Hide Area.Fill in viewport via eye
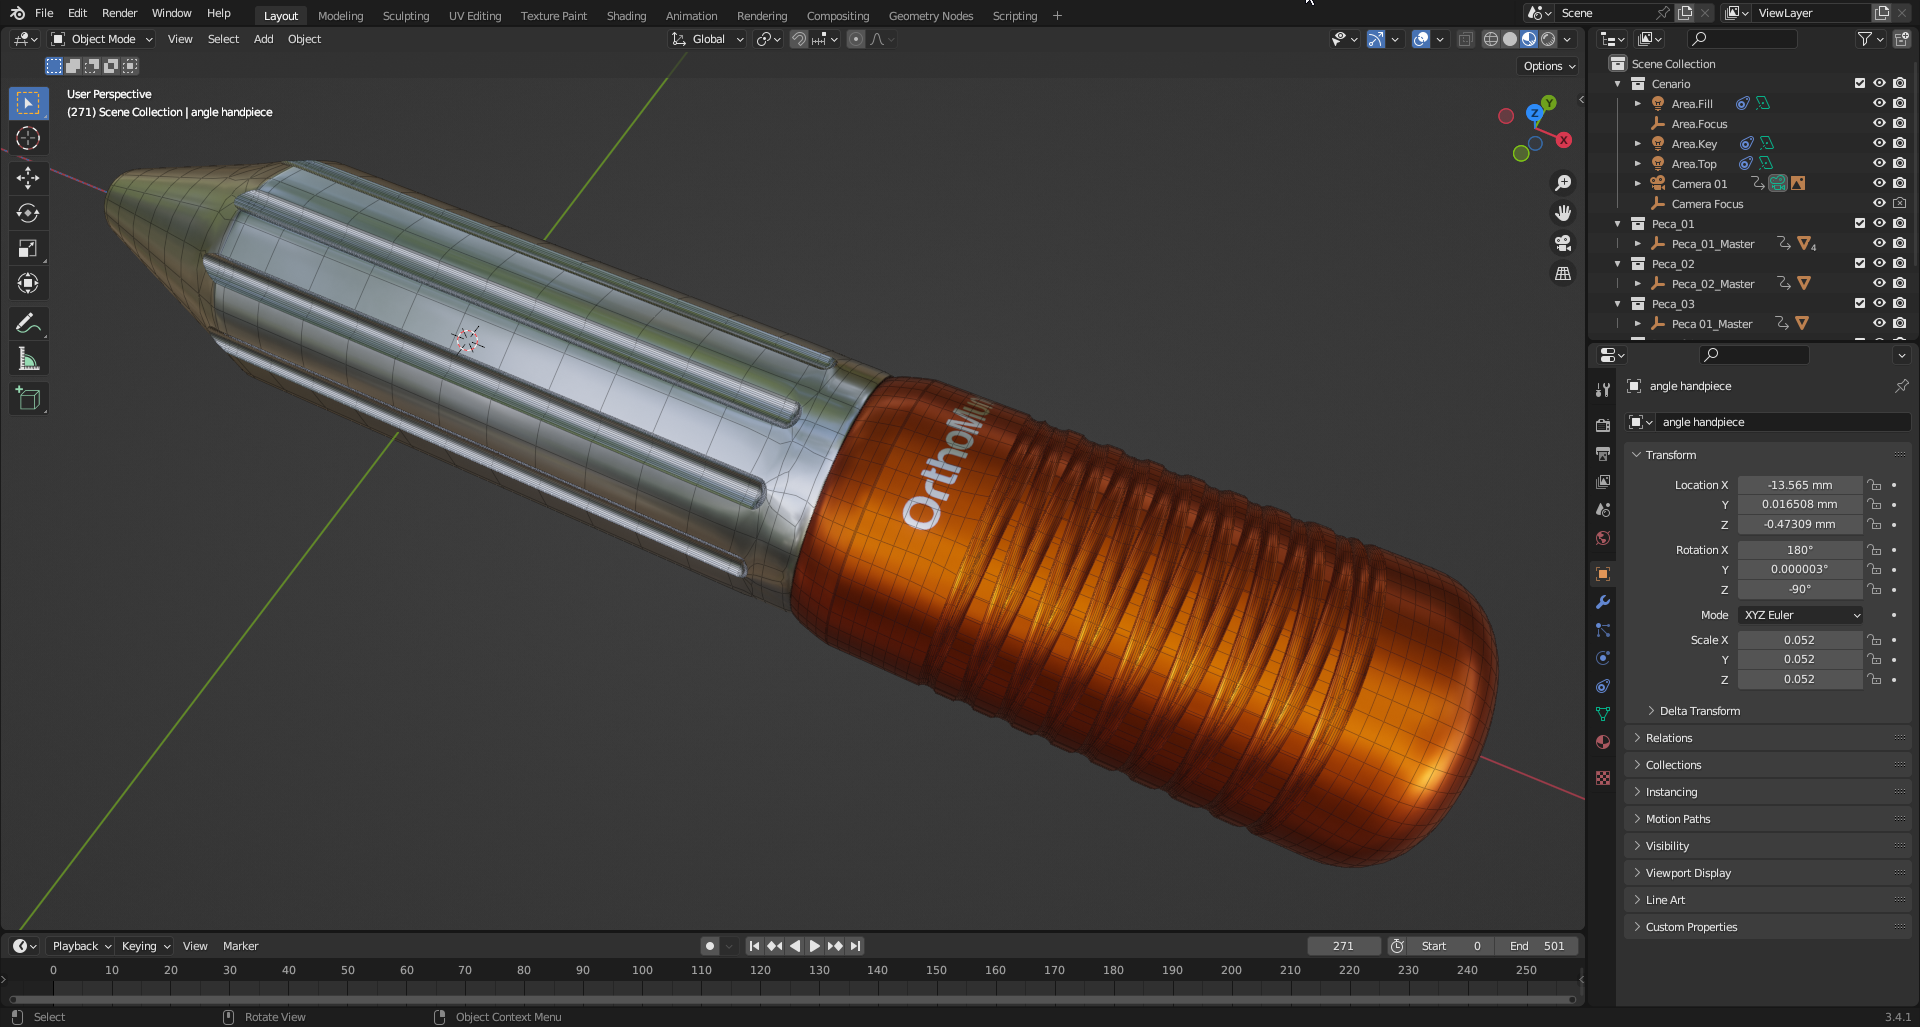 1879,104
